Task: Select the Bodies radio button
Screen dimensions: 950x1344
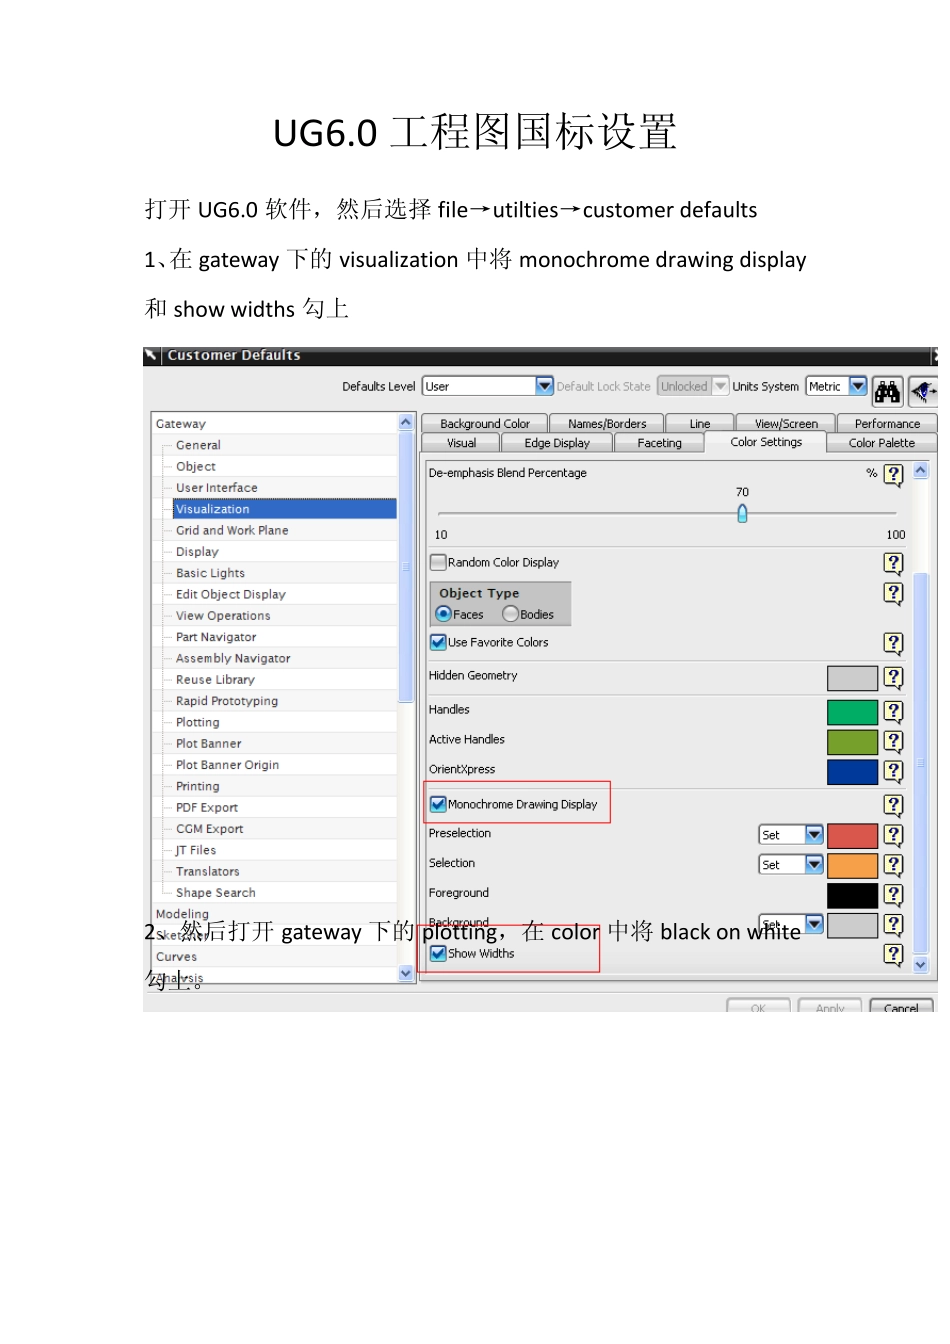Action: (x=511, y=614)
